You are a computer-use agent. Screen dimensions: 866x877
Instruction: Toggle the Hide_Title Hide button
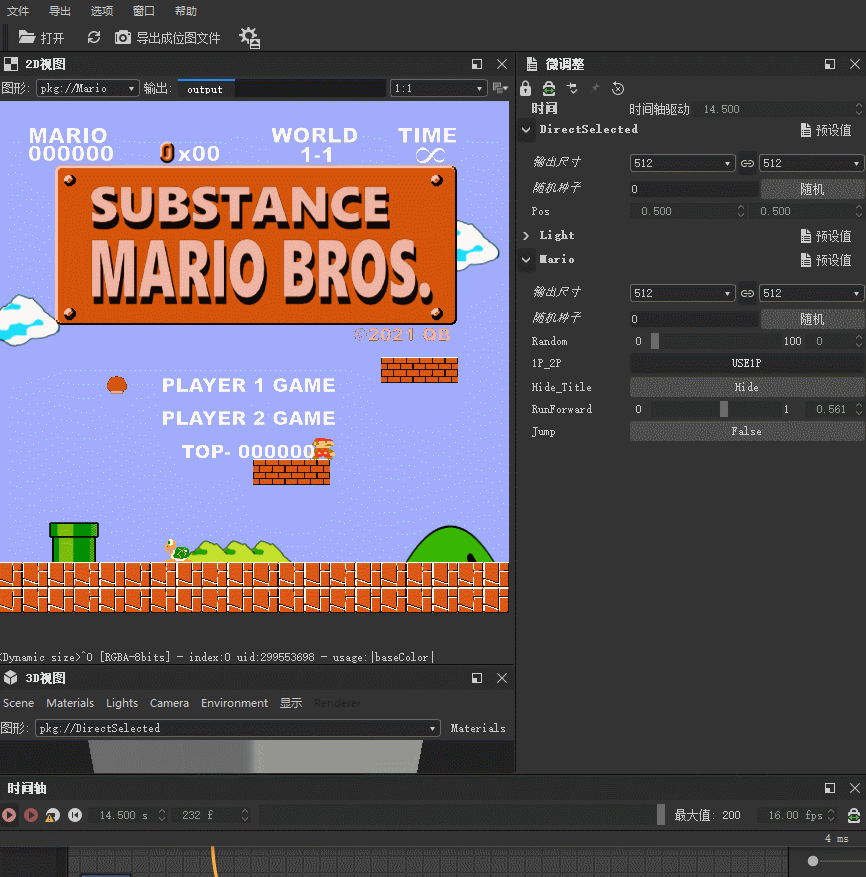[746, 387]
